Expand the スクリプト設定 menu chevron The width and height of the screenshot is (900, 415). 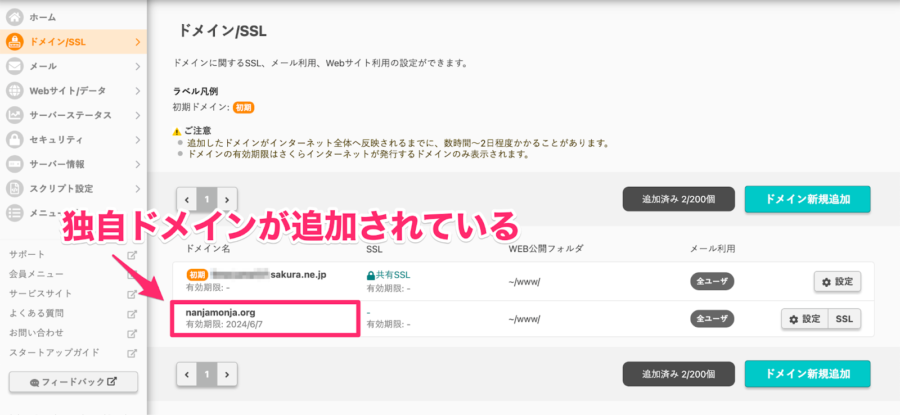[138, 189]
